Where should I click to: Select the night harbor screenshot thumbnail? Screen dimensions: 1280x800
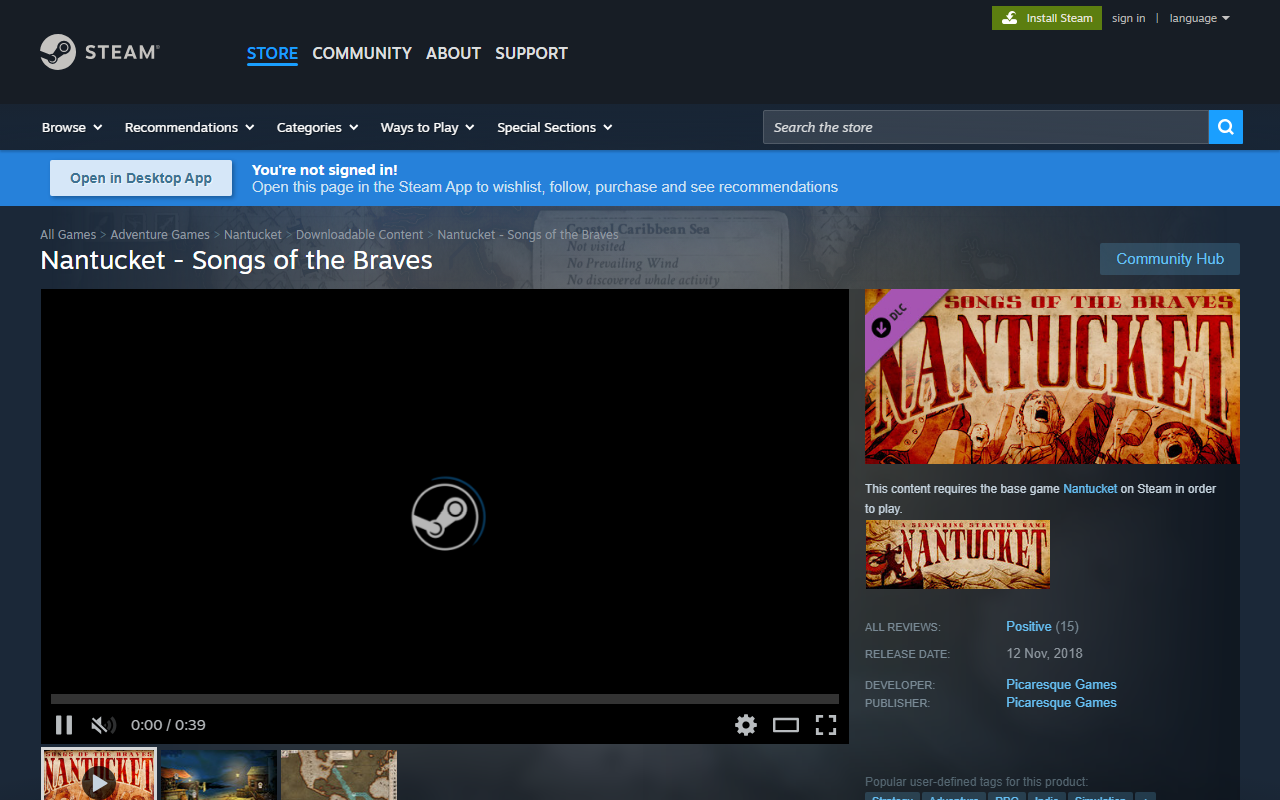pyautogui.click(x=219, y=775)
